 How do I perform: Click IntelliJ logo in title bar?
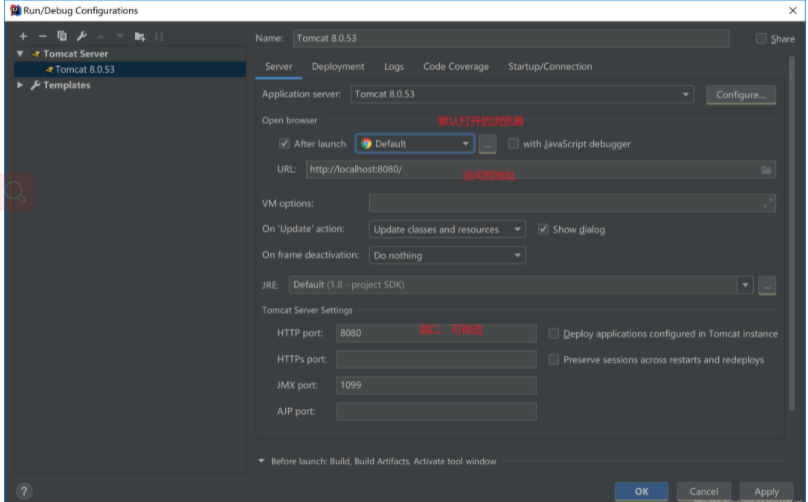15,10
